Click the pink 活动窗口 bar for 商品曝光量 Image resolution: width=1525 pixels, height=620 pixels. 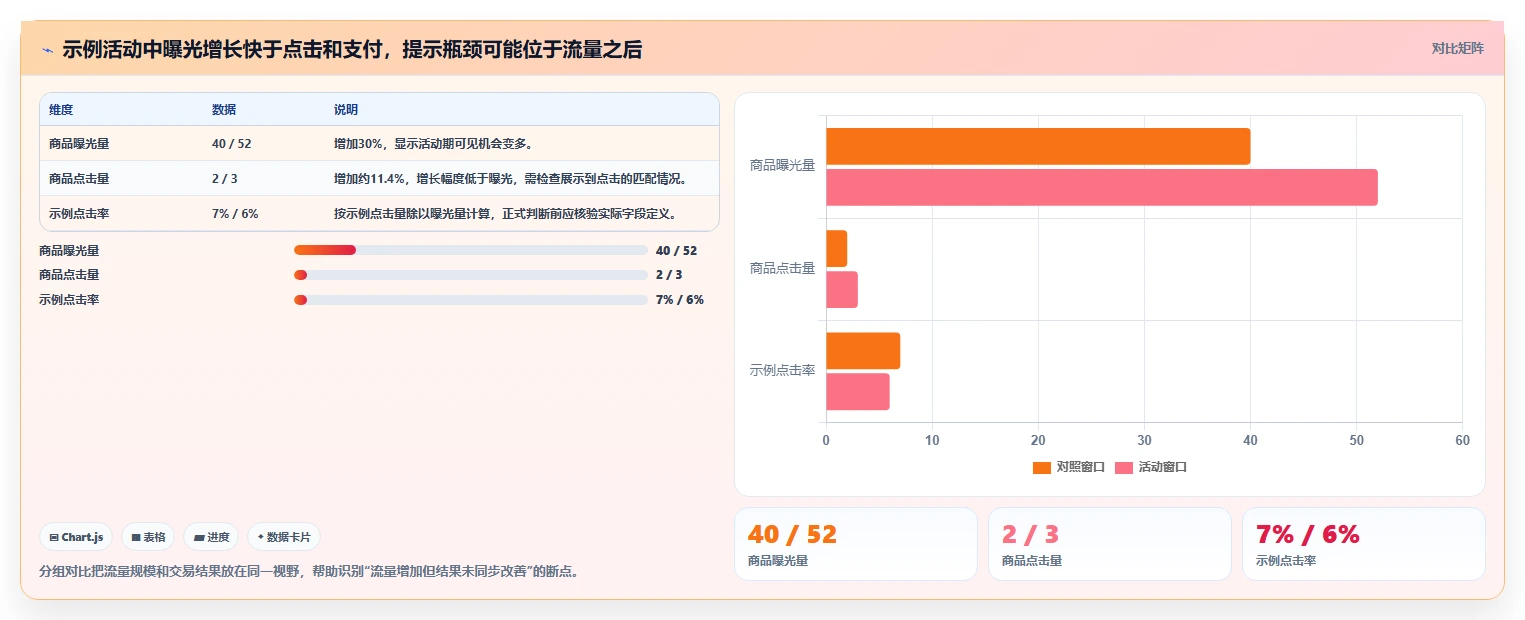click(x=1102, y=187)
